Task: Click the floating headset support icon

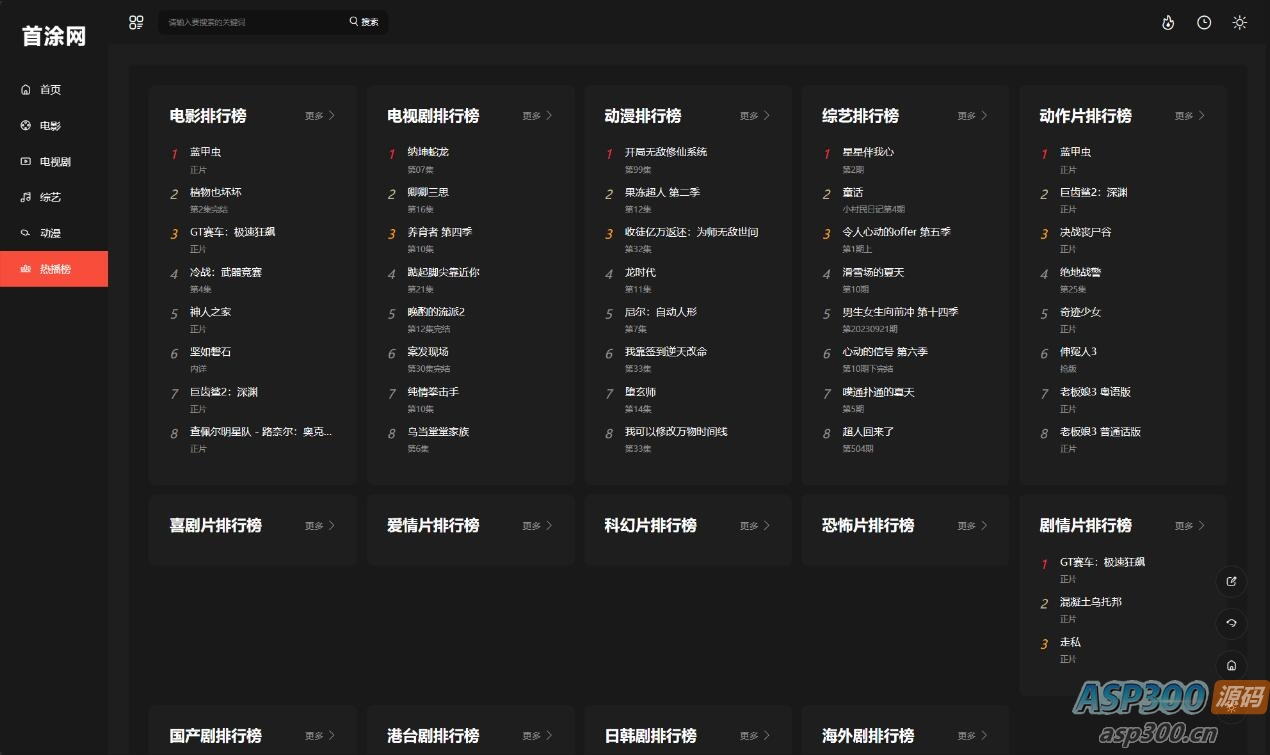Action: pyautogui.click(x=1231, y=623)
